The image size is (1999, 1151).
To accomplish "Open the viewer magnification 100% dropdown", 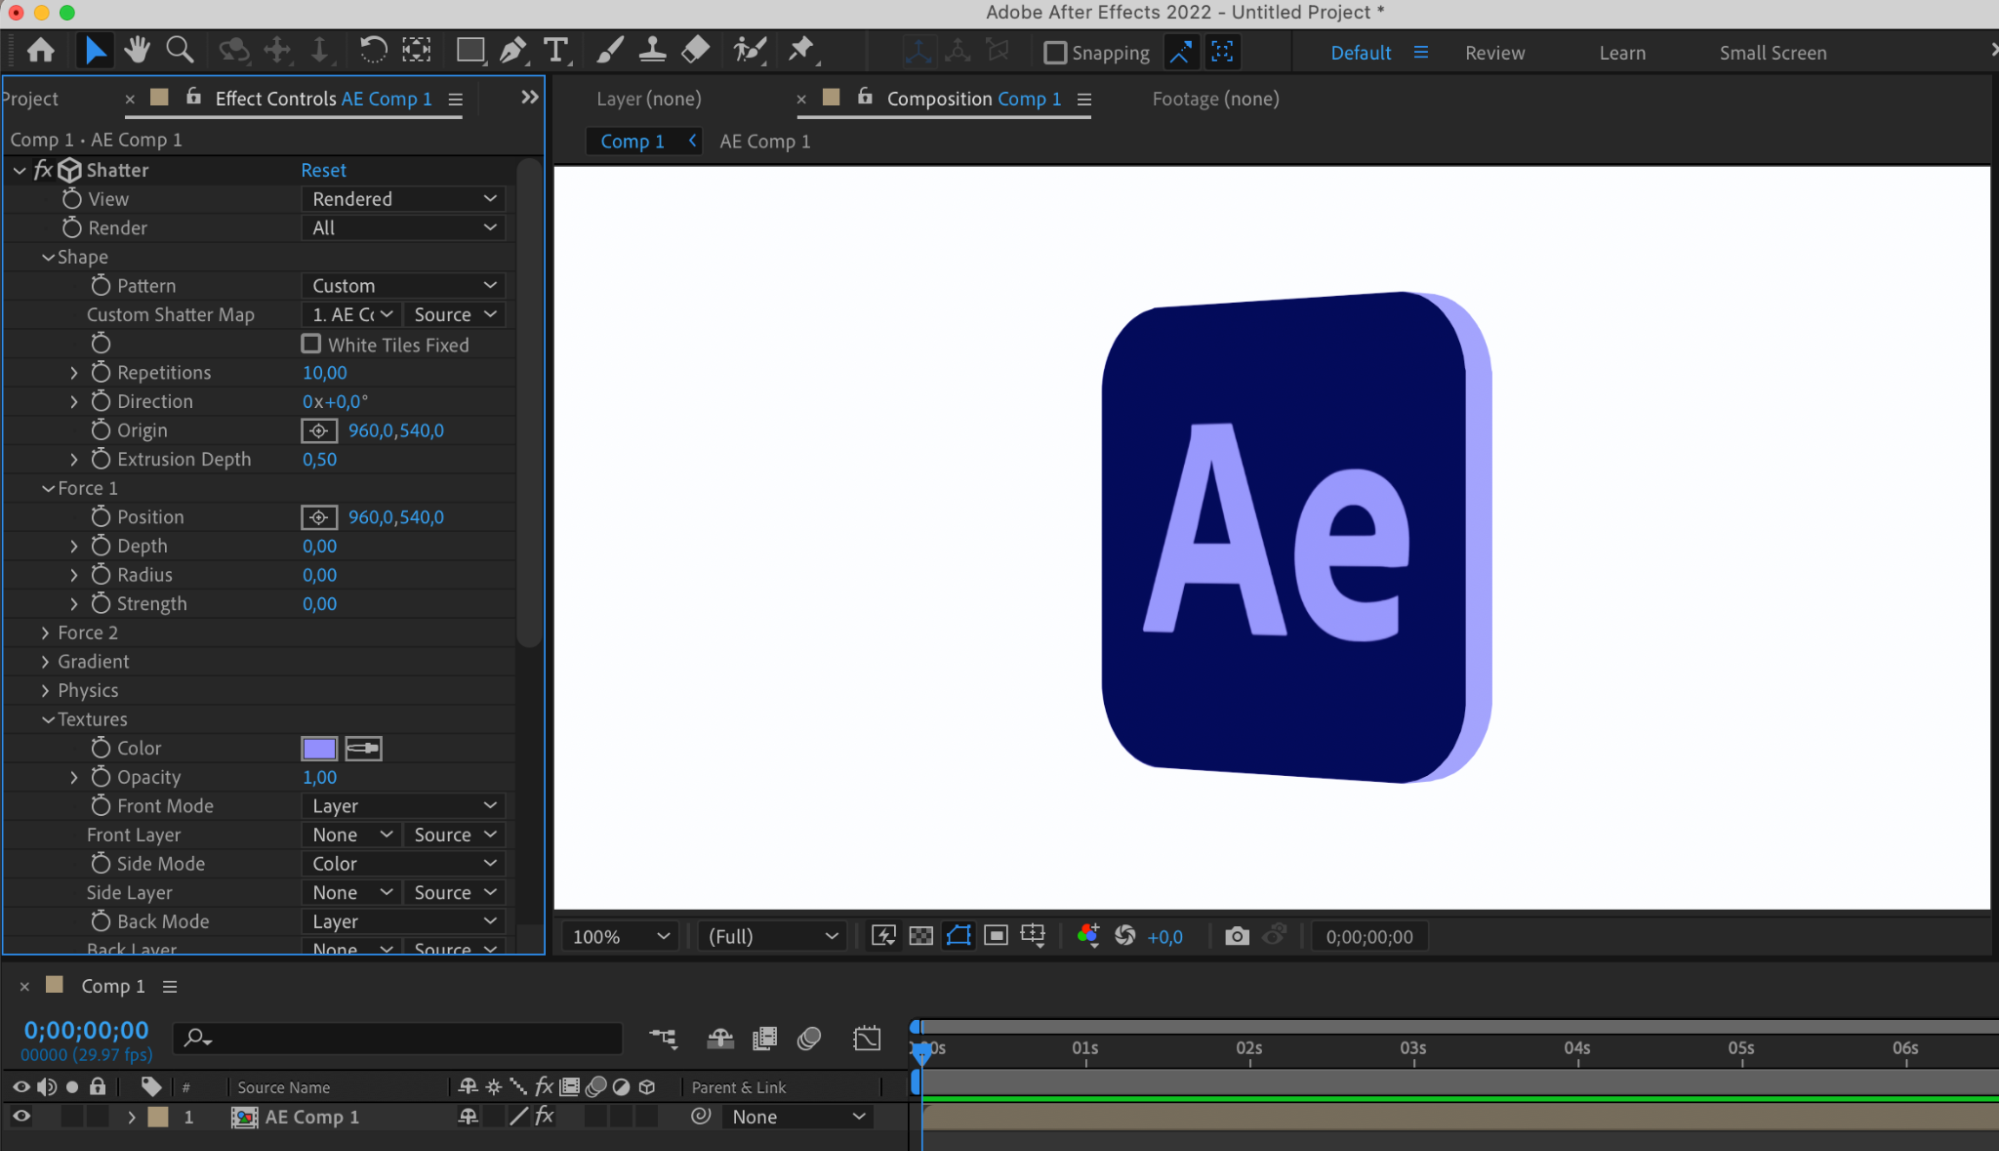I will [620, 936].
